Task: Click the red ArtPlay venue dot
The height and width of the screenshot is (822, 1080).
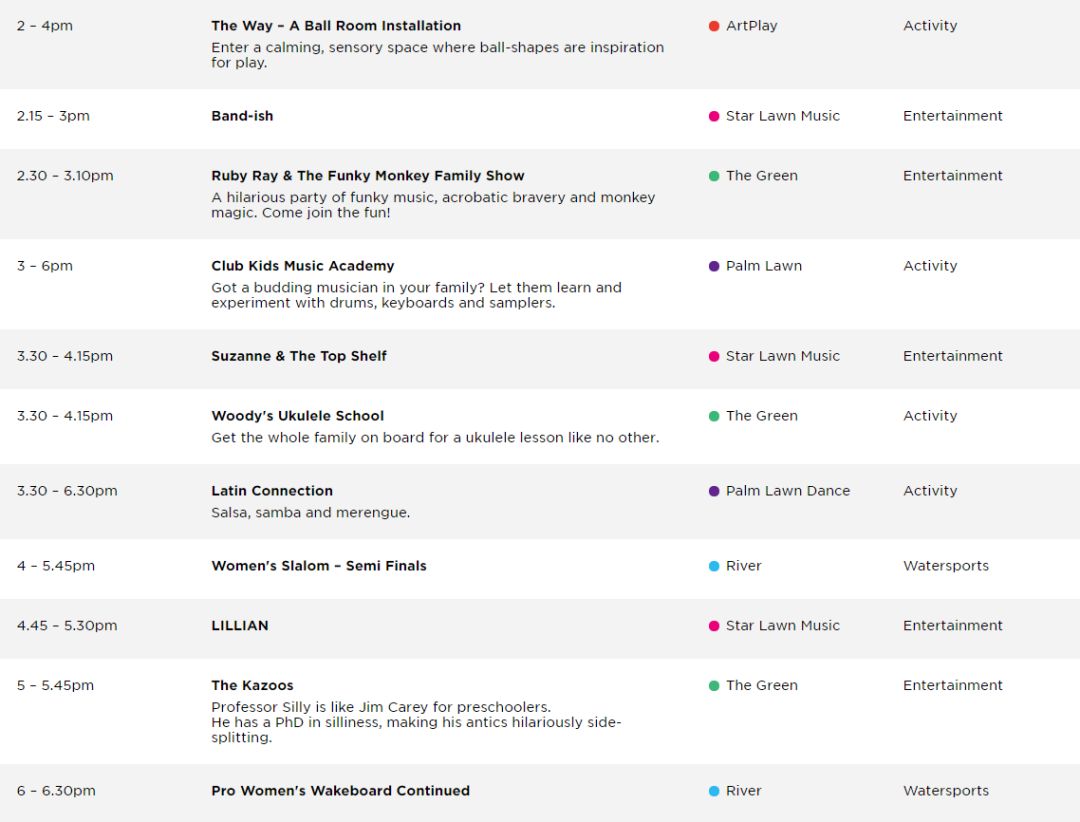Action: coord(714,26)
